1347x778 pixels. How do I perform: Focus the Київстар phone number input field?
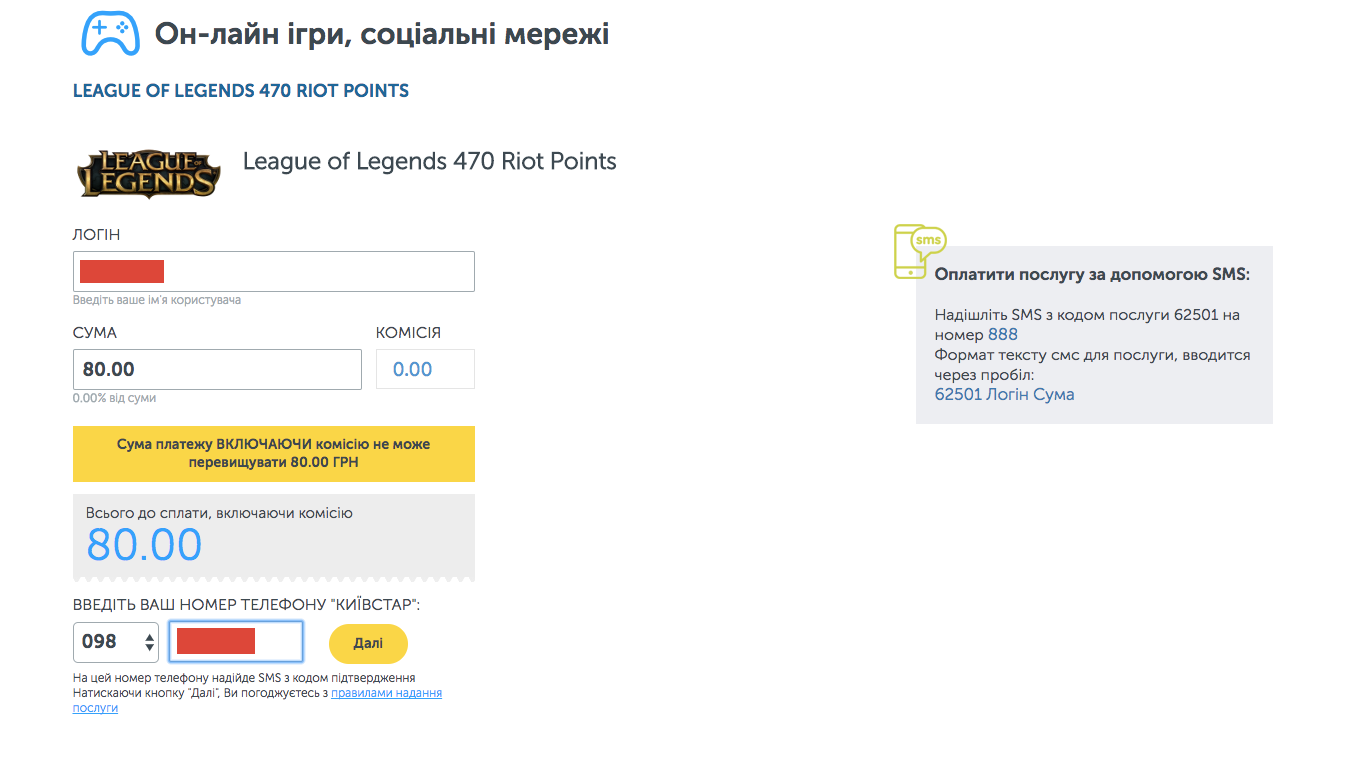pyautogui.click(x=236, y=642)
